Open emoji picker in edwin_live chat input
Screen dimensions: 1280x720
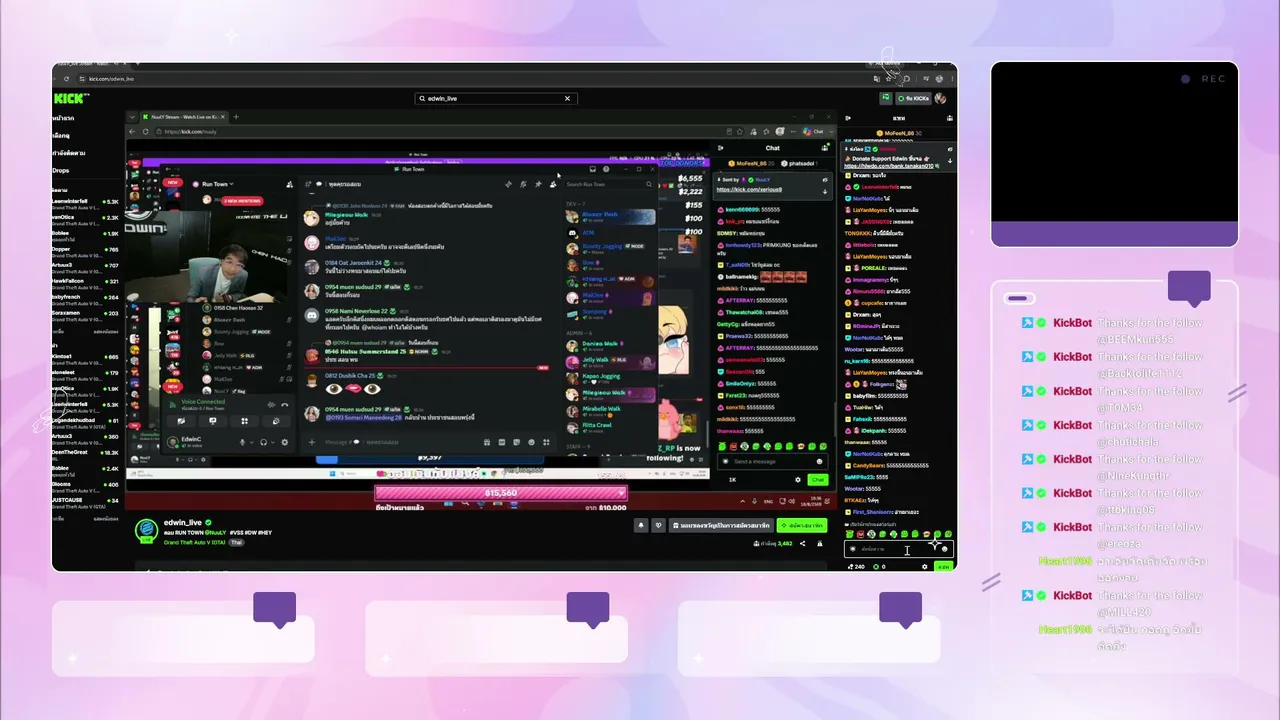tap(945, 549)
